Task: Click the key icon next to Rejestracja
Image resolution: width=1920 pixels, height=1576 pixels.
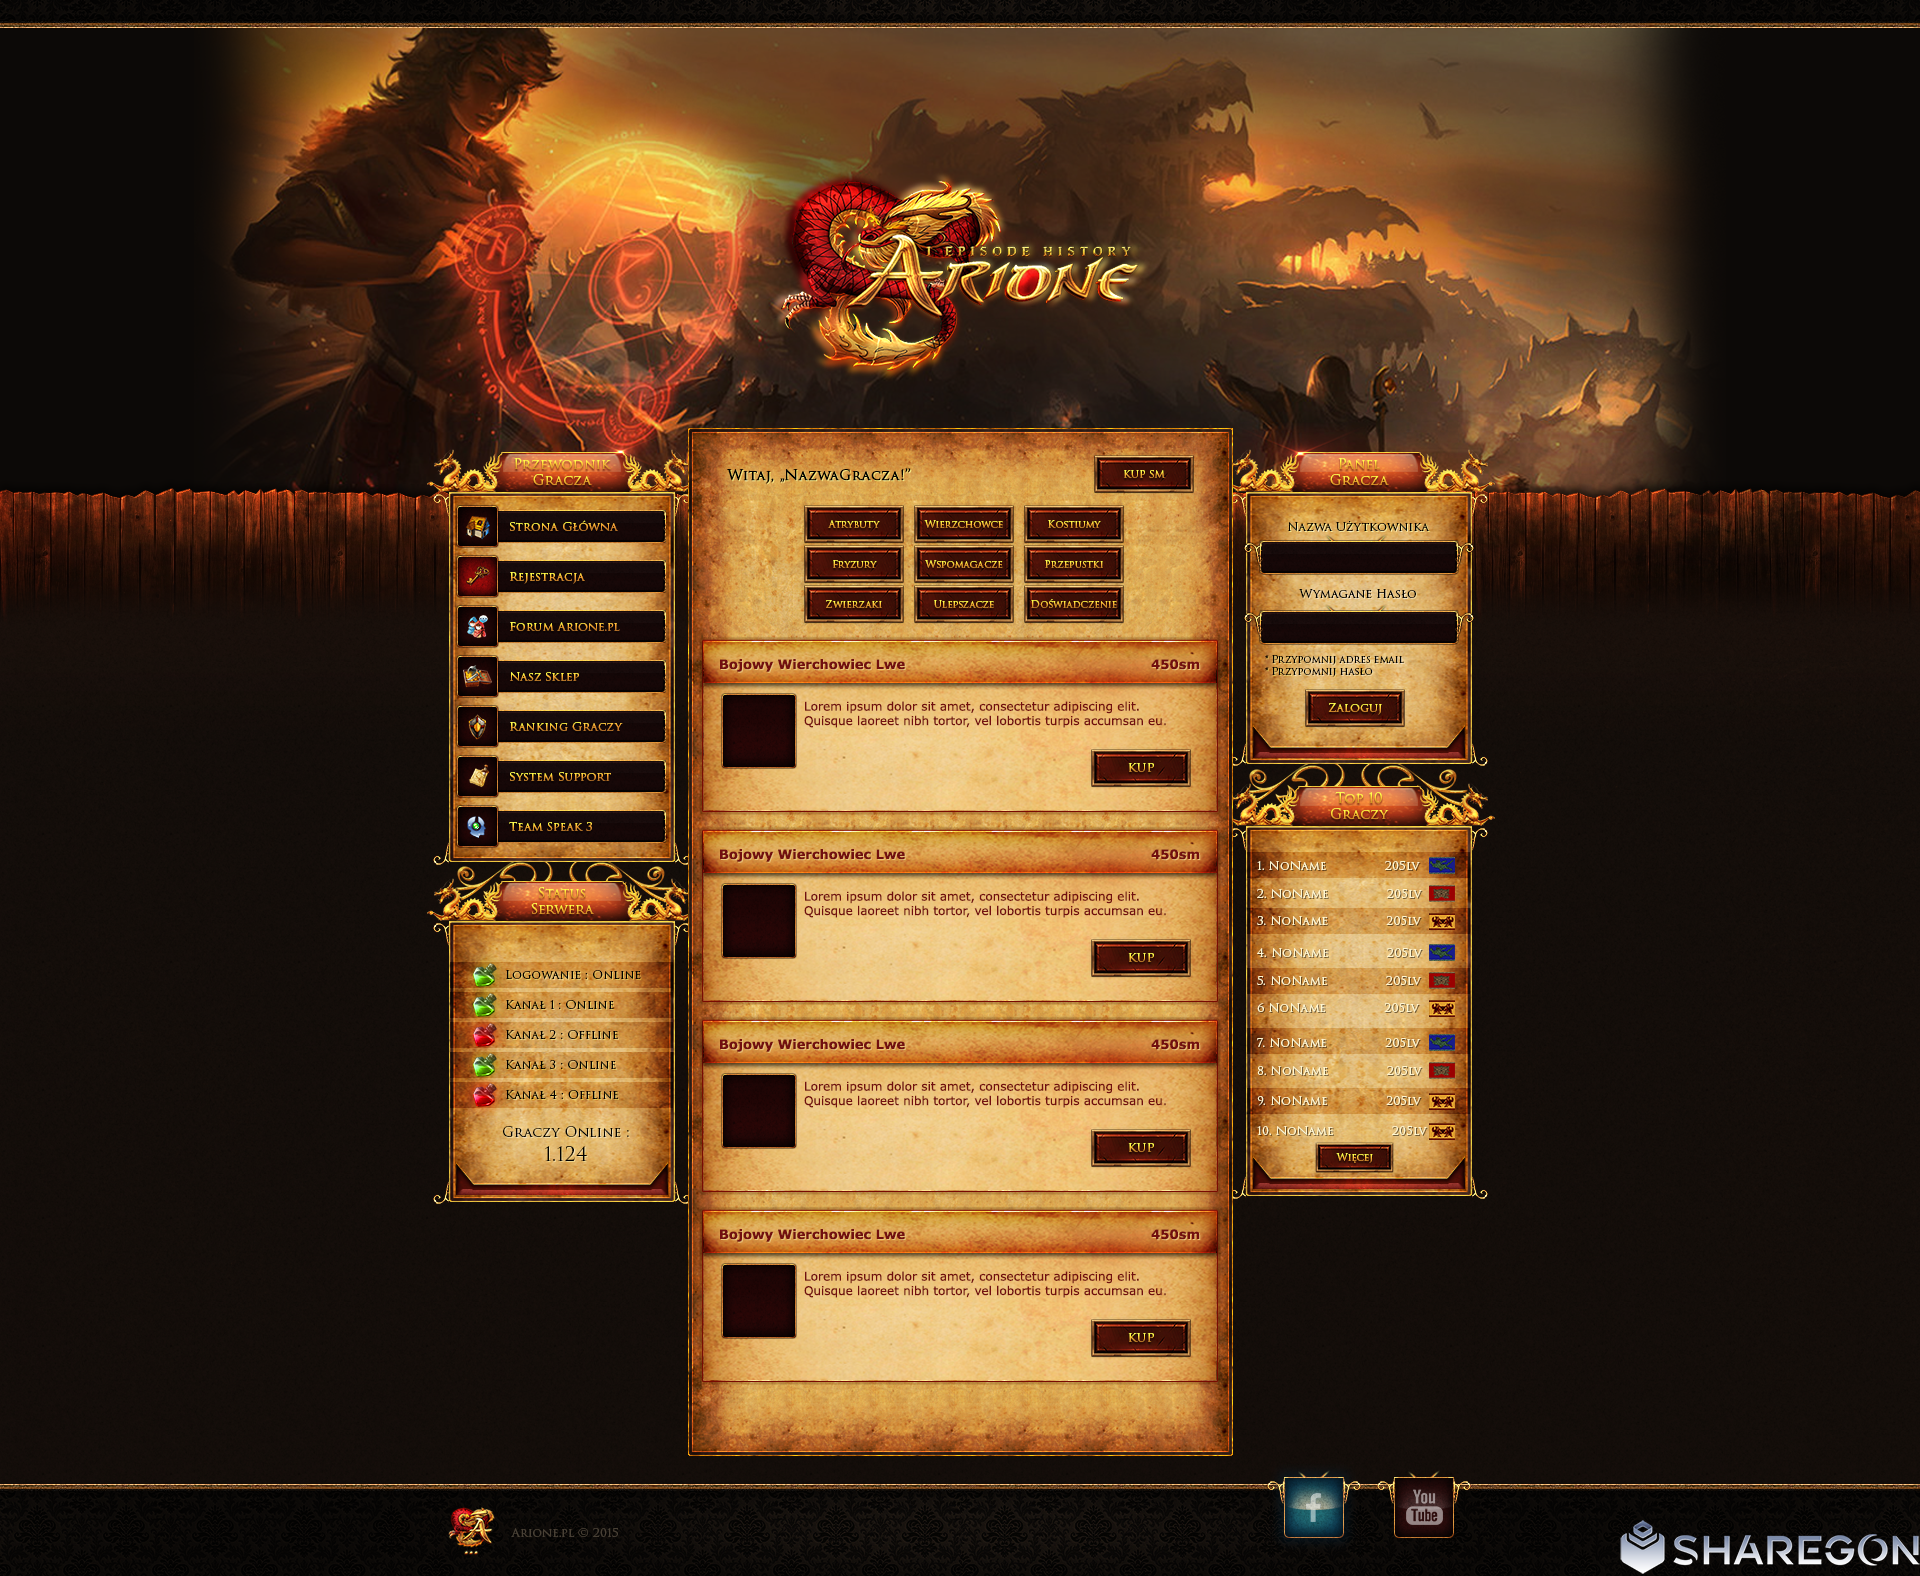Action: point(478,576)
